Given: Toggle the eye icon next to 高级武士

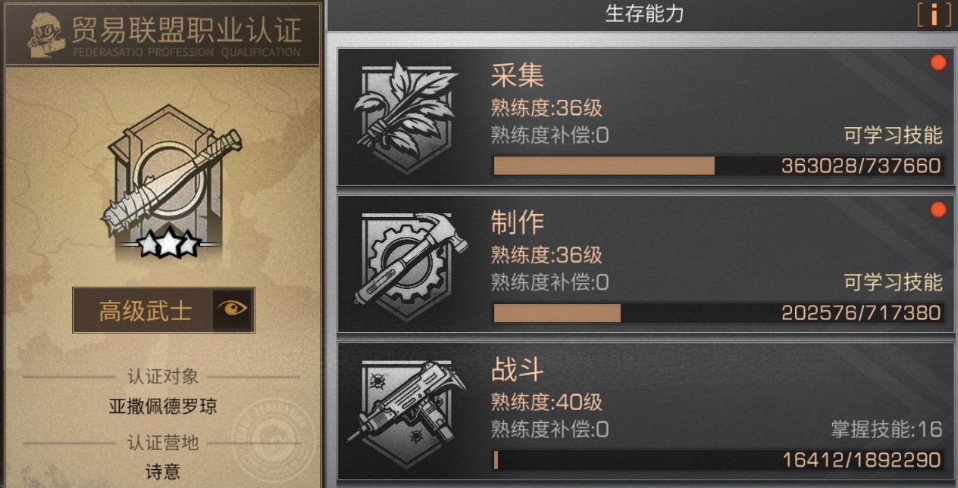Looking at the screenshot, I should (x=234, y=310).
